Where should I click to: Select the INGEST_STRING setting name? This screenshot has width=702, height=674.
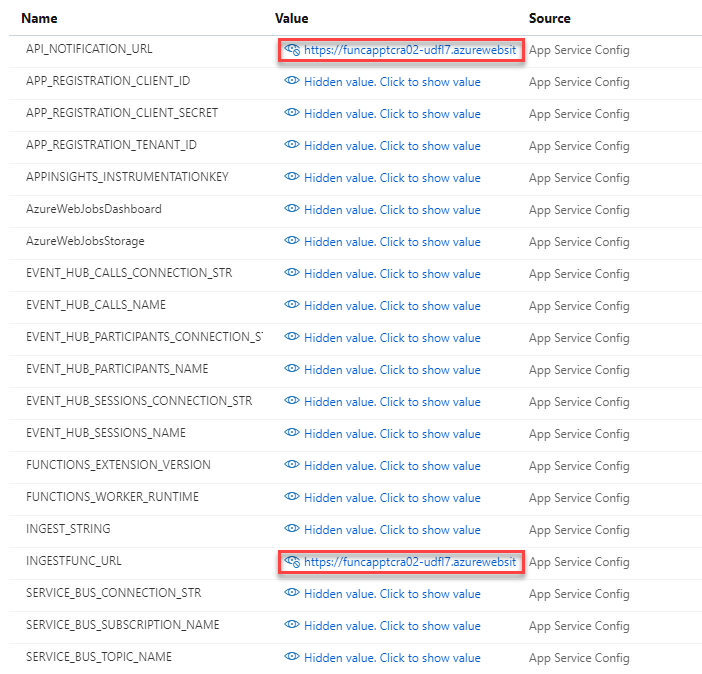[68, 529]
